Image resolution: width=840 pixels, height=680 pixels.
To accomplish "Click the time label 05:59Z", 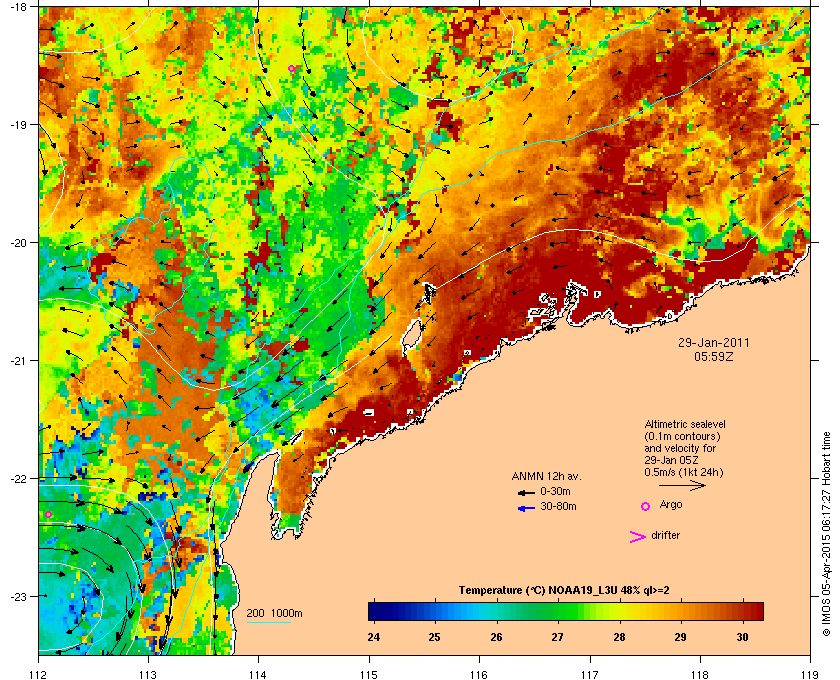I will [714, 356].
